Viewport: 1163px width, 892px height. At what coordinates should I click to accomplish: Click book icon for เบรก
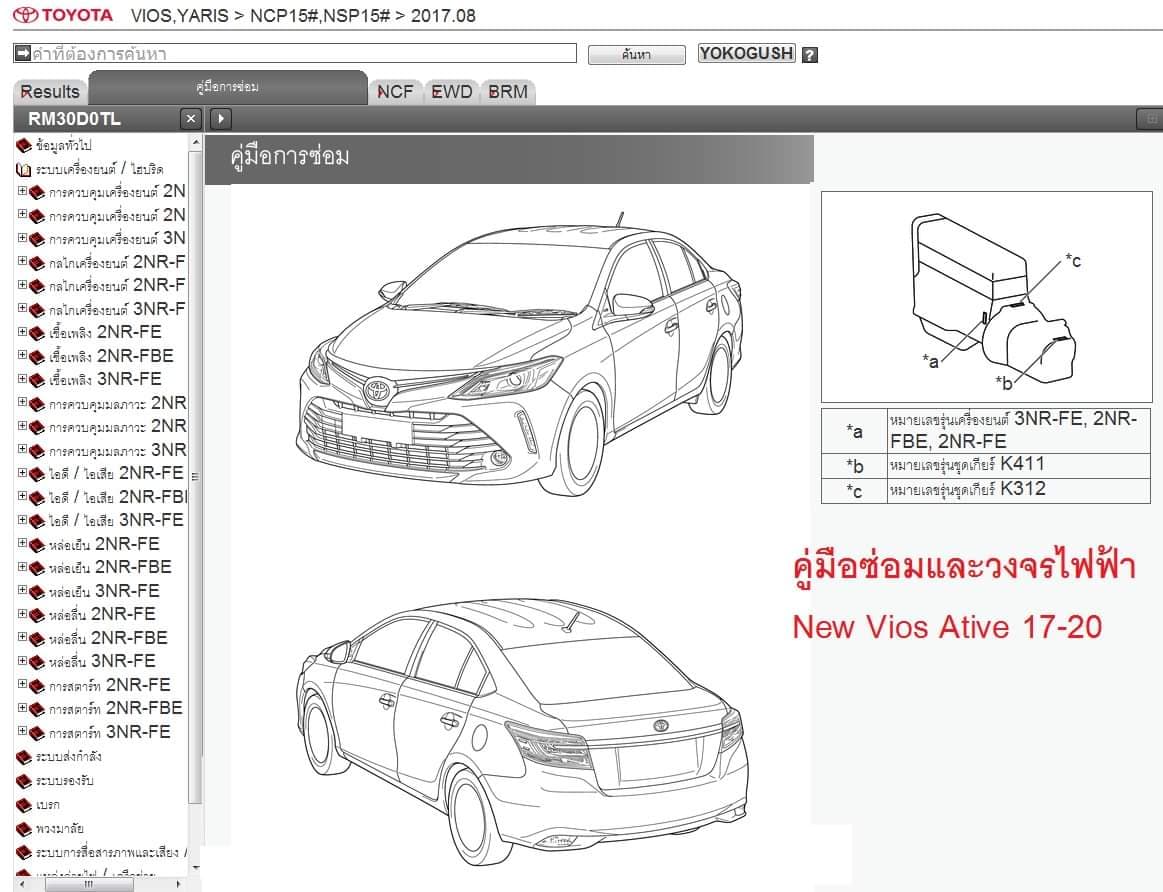pos(24,805)
